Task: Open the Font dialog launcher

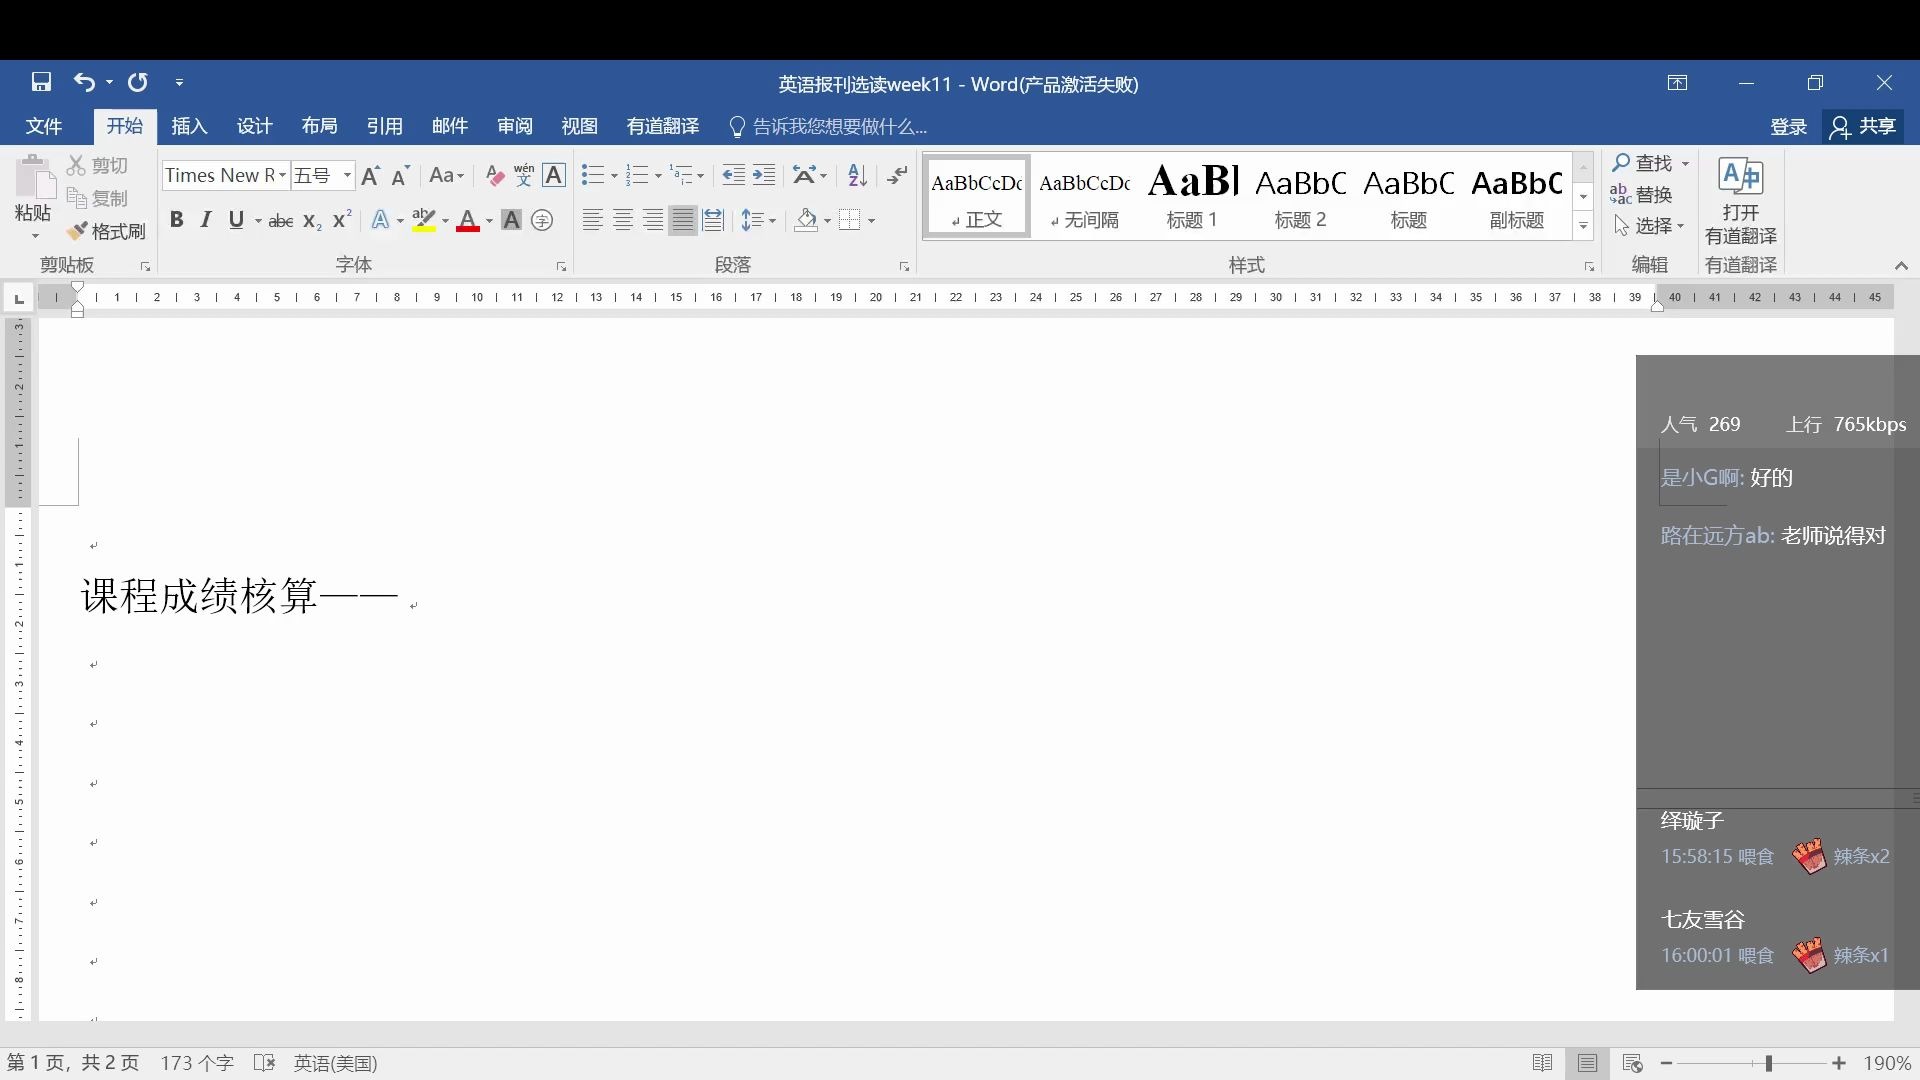Action: click(x=561, y=267)
